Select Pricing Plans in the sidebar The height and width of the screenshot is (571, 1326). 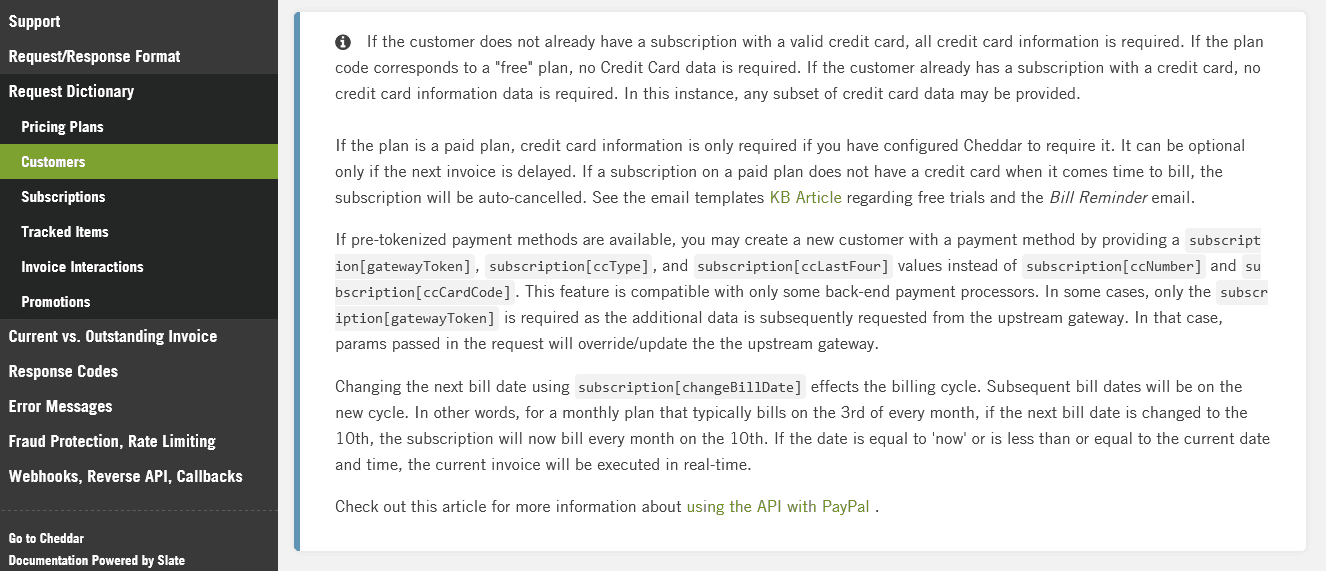[62, 127]
